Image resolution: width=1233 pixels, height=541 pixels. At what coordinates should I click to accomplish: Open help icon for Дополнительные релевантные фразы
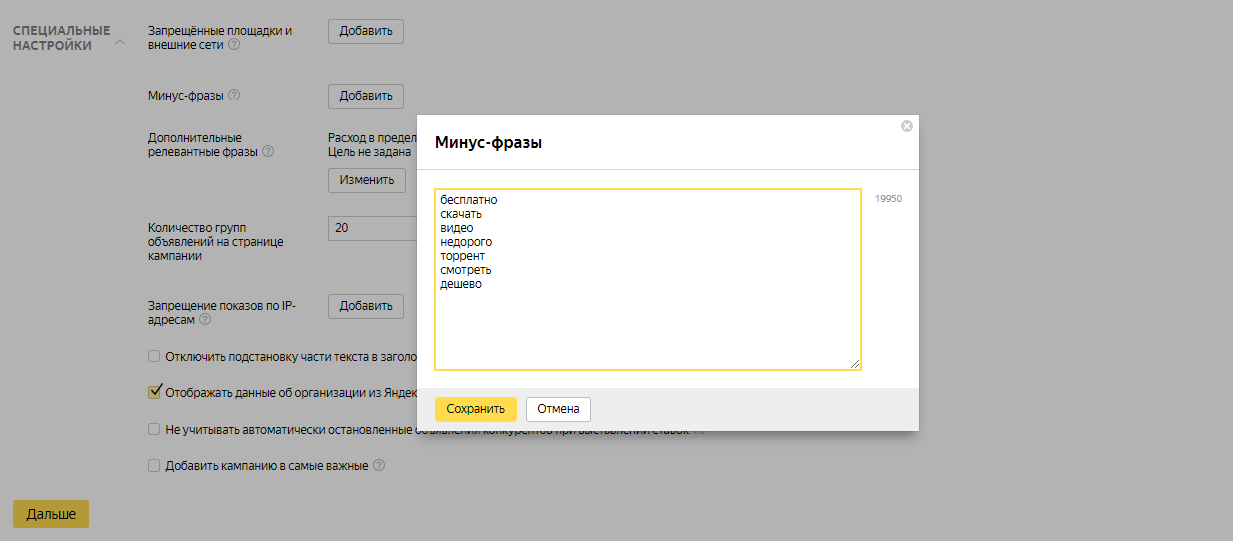(x=268, y=152)
